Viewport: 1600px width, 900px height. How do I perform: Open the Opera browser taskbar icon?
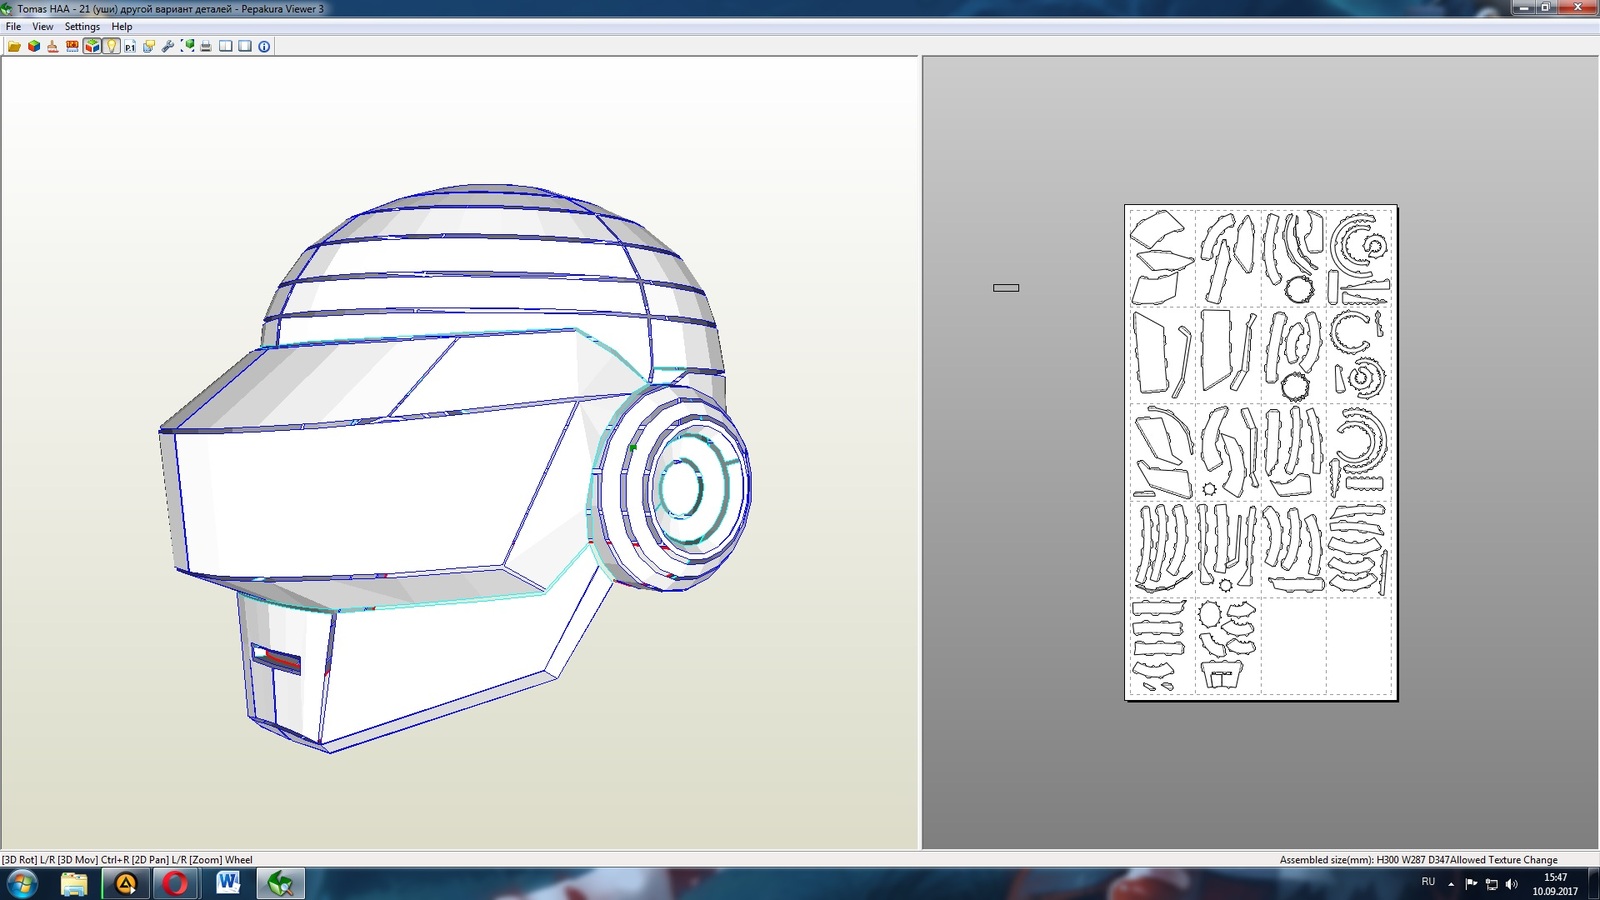pyautogui.click(x=176, y=884)
